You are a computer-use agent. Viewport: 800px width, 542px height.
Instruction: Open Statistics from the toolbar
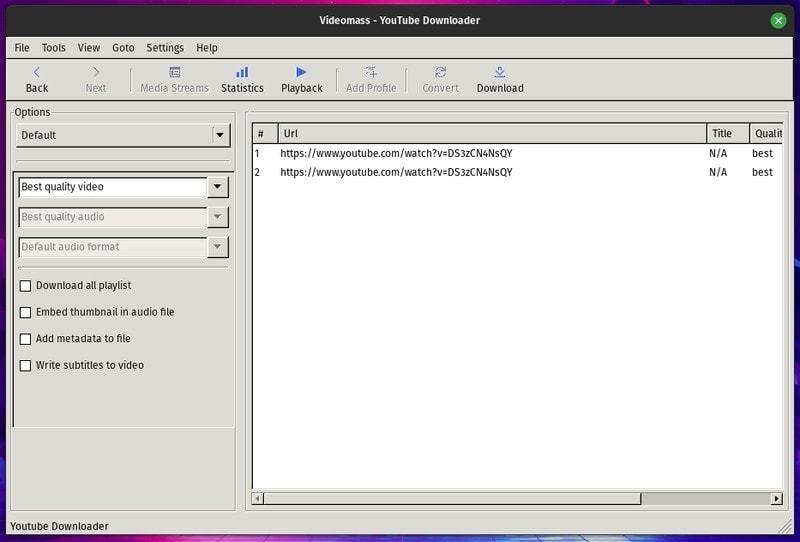[x=242, y=73]
